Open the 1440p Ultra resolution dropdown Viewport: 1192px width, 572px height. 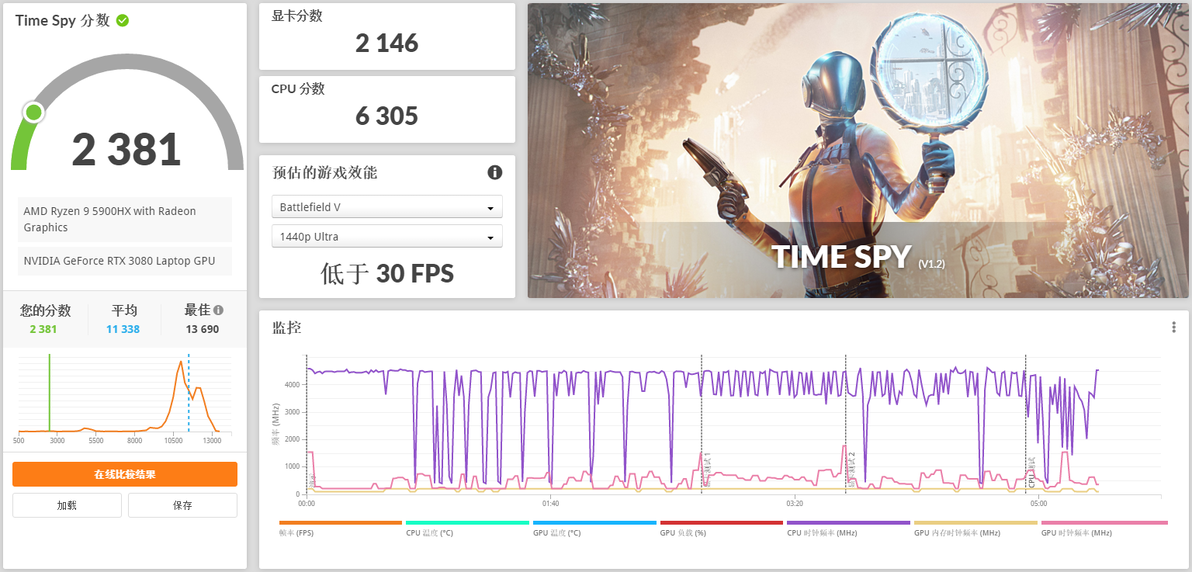tap(387, 237)
